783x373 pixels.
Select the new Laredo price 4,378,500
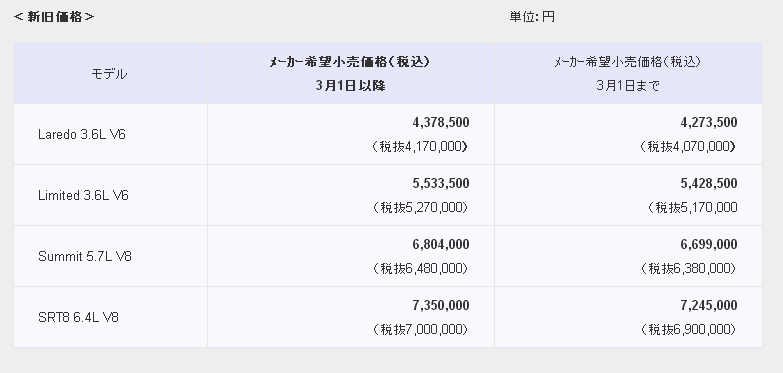pos(441,122)
